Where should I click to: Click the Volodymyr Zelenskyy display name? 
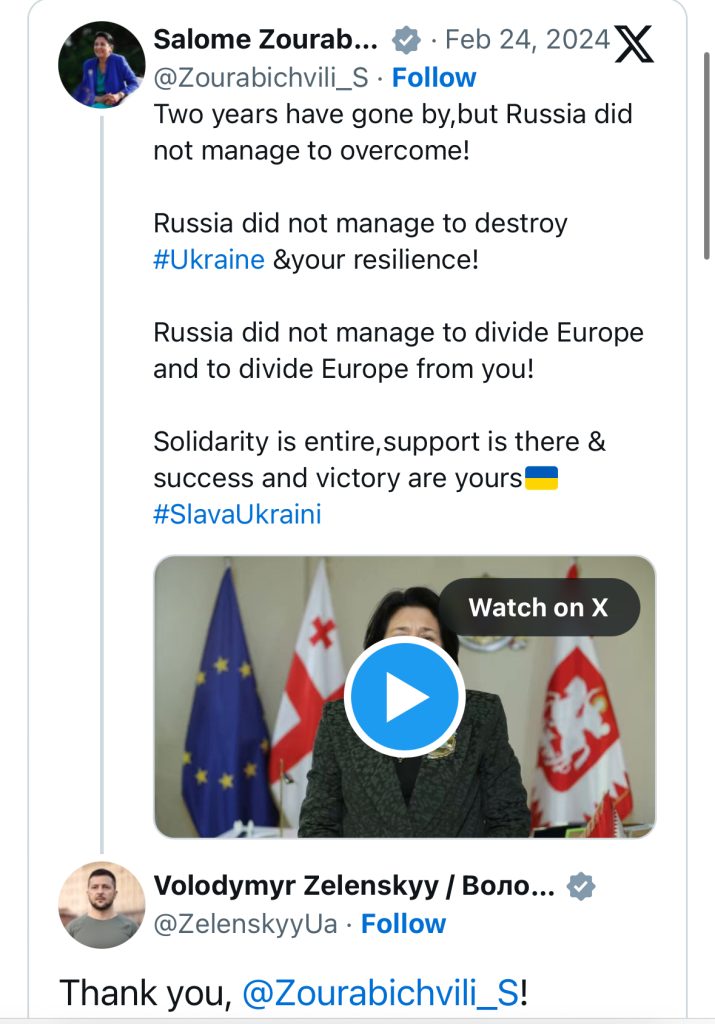pos(354,886)
